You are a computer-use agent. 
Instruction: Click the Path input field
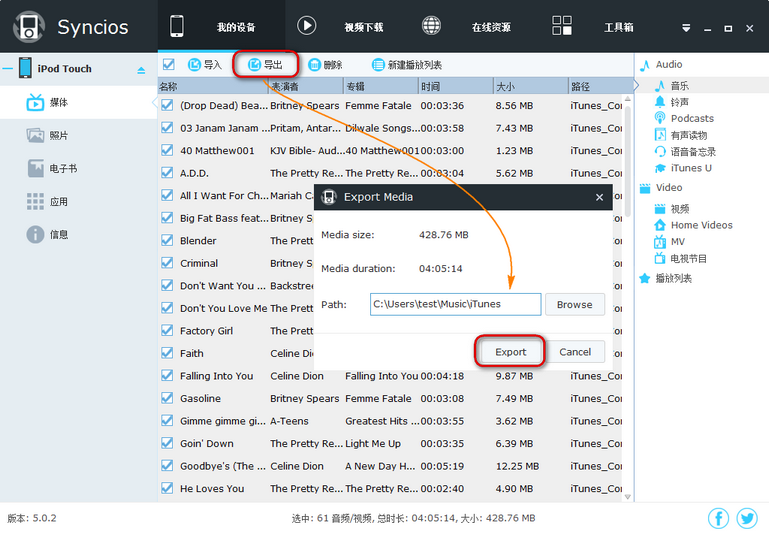click(456, 304)
